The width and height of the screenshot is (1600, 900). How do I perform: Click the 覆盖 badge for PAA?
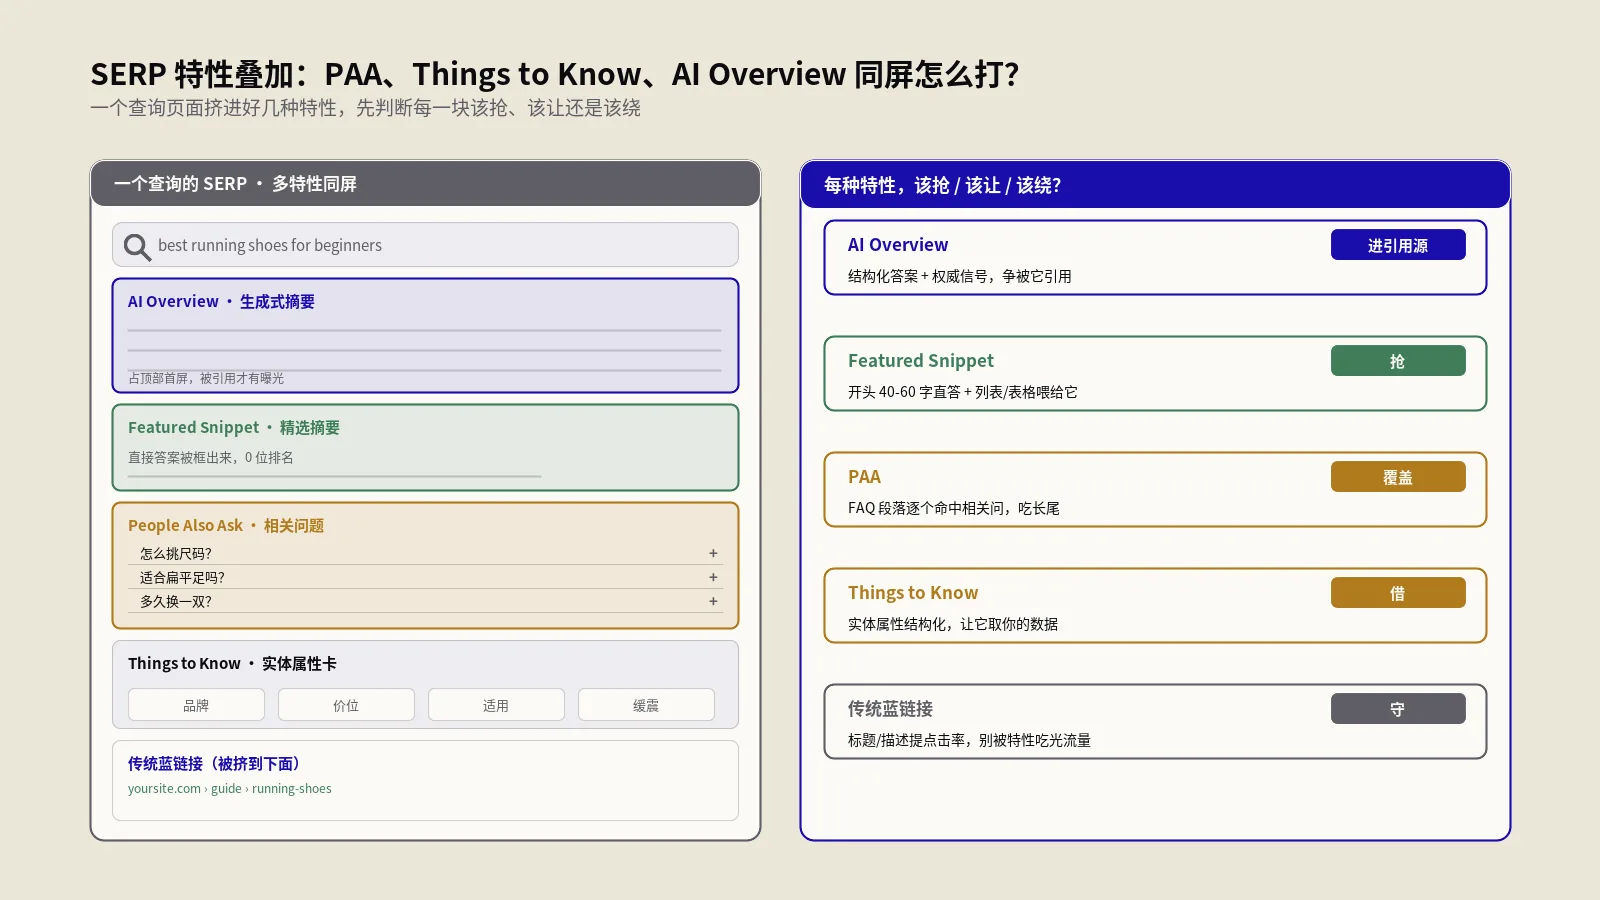coord(1398,477)
